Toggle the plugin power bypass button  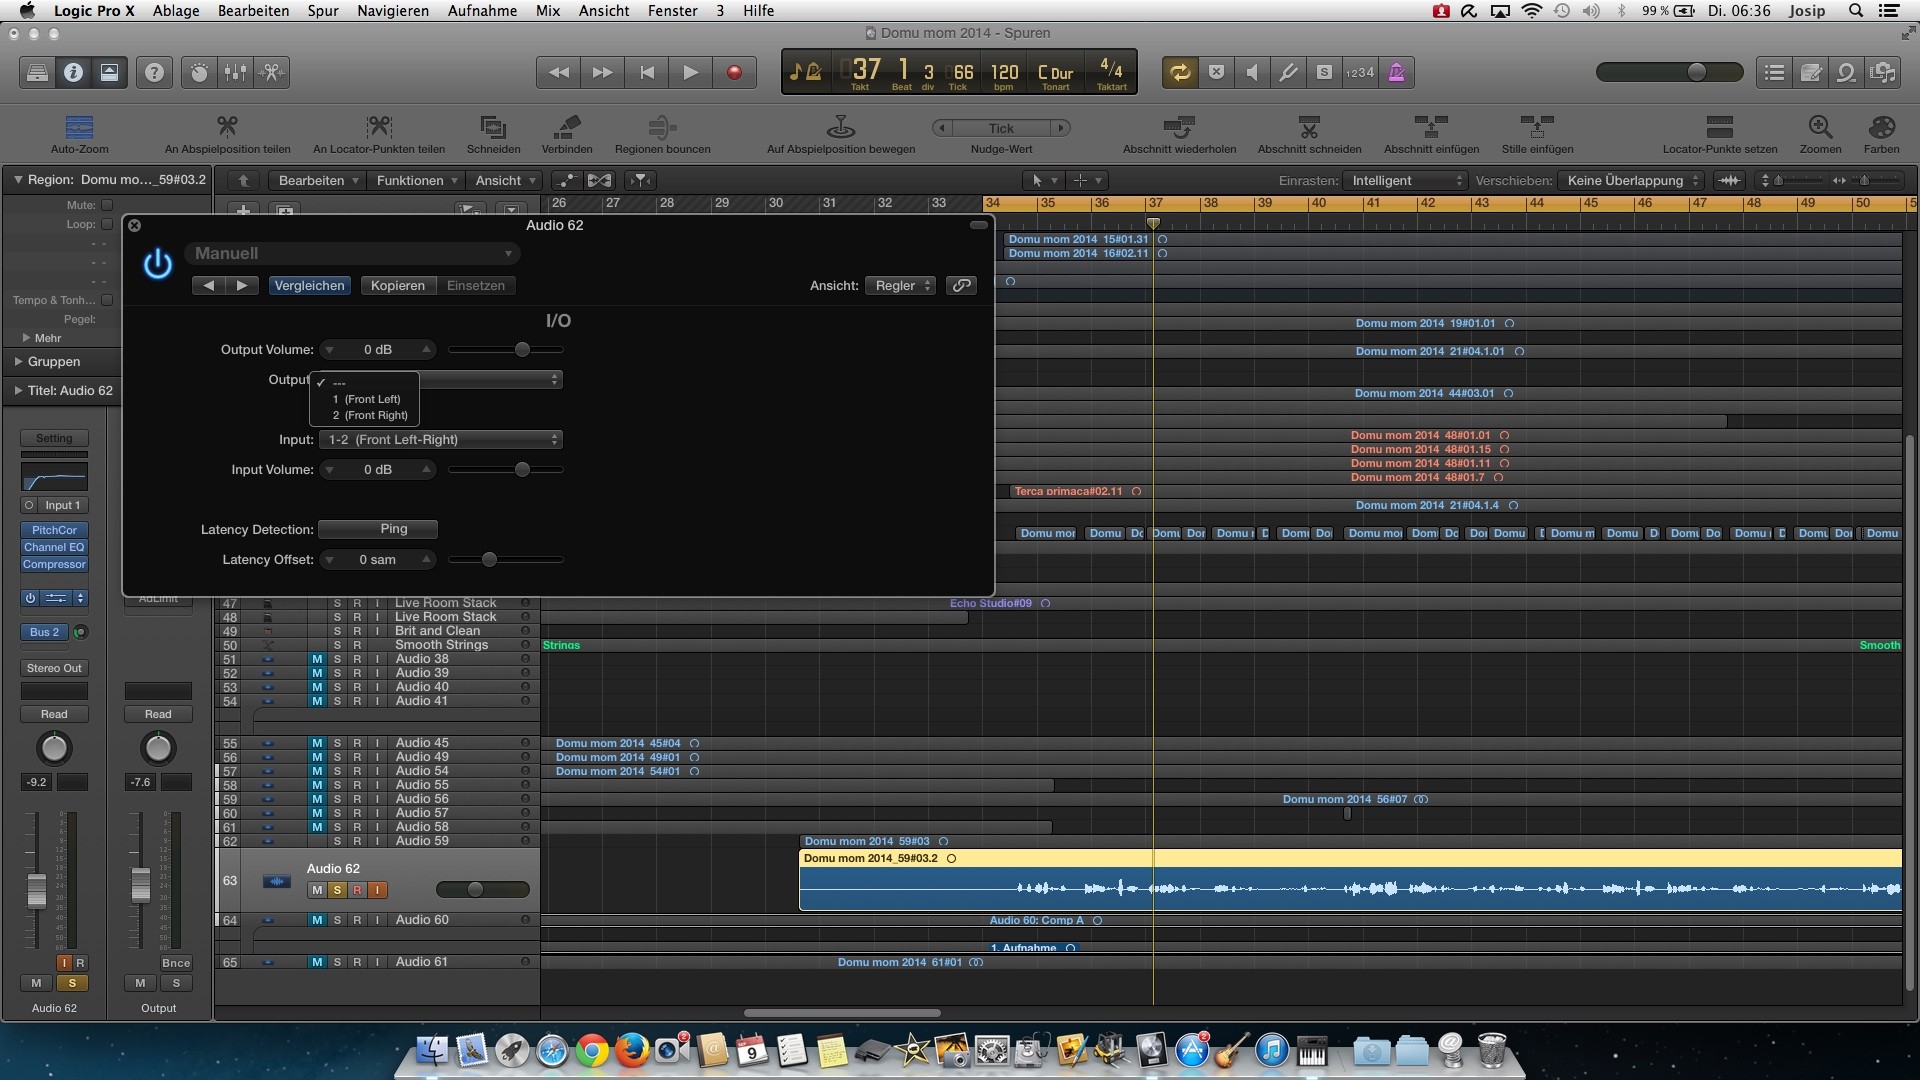tap(157, 264)
